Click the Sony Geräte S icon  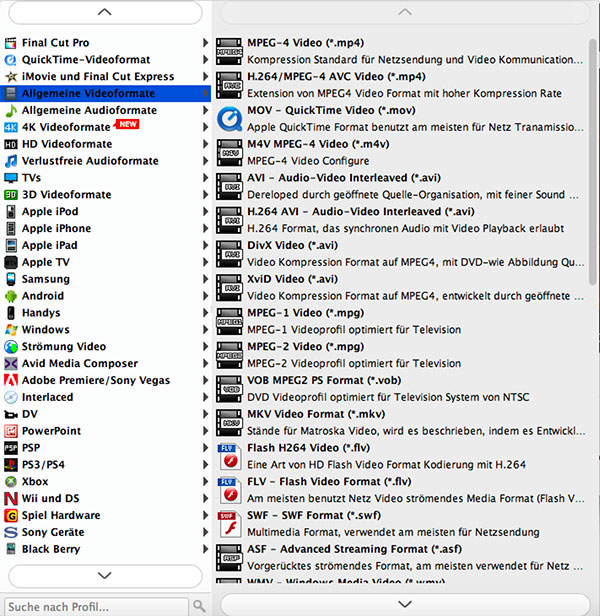[x=11, y=533]
